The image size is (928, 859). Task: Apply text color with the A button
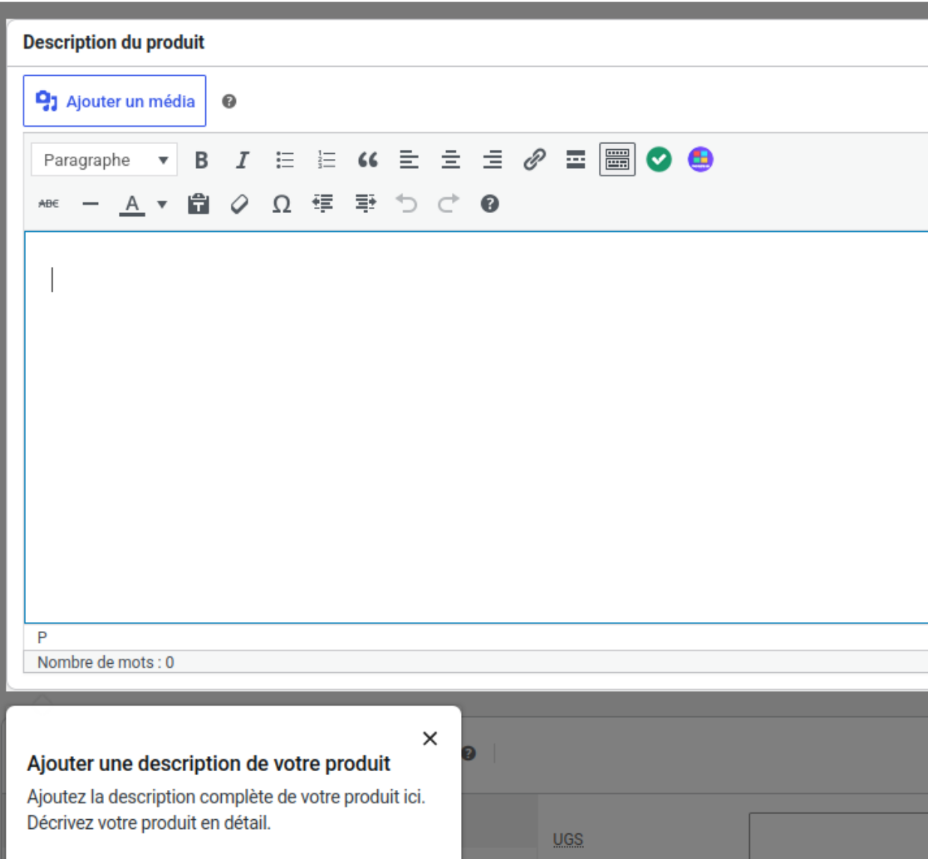[132, 204]
